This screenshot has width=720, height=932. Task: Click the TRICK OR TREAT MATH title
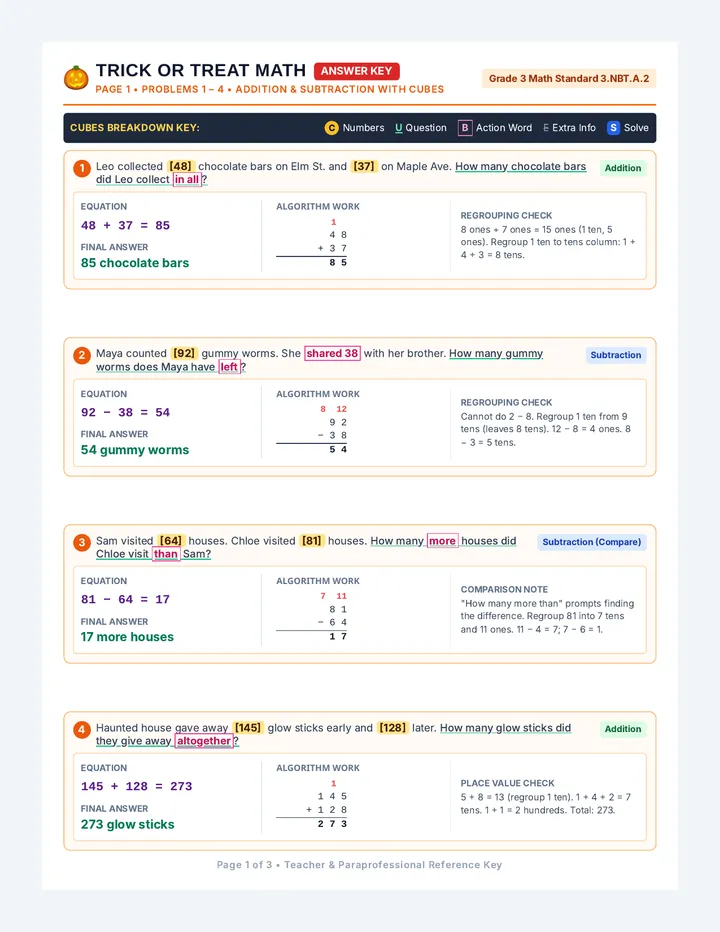pyautogui.click(x=200, y=71)
